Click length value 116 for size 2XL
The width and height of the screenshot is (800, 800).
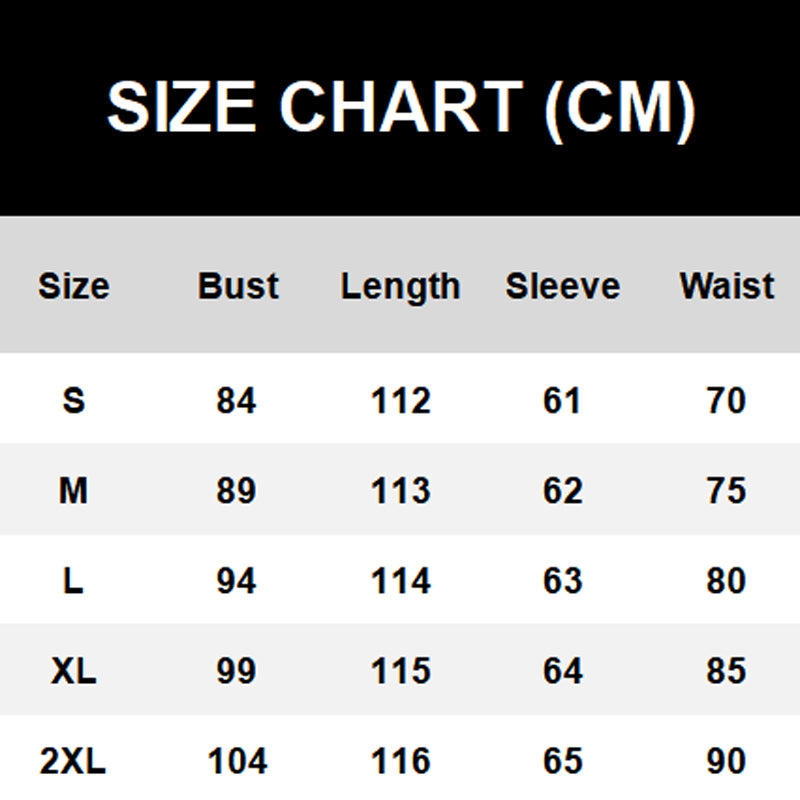[x=400, y=762]
